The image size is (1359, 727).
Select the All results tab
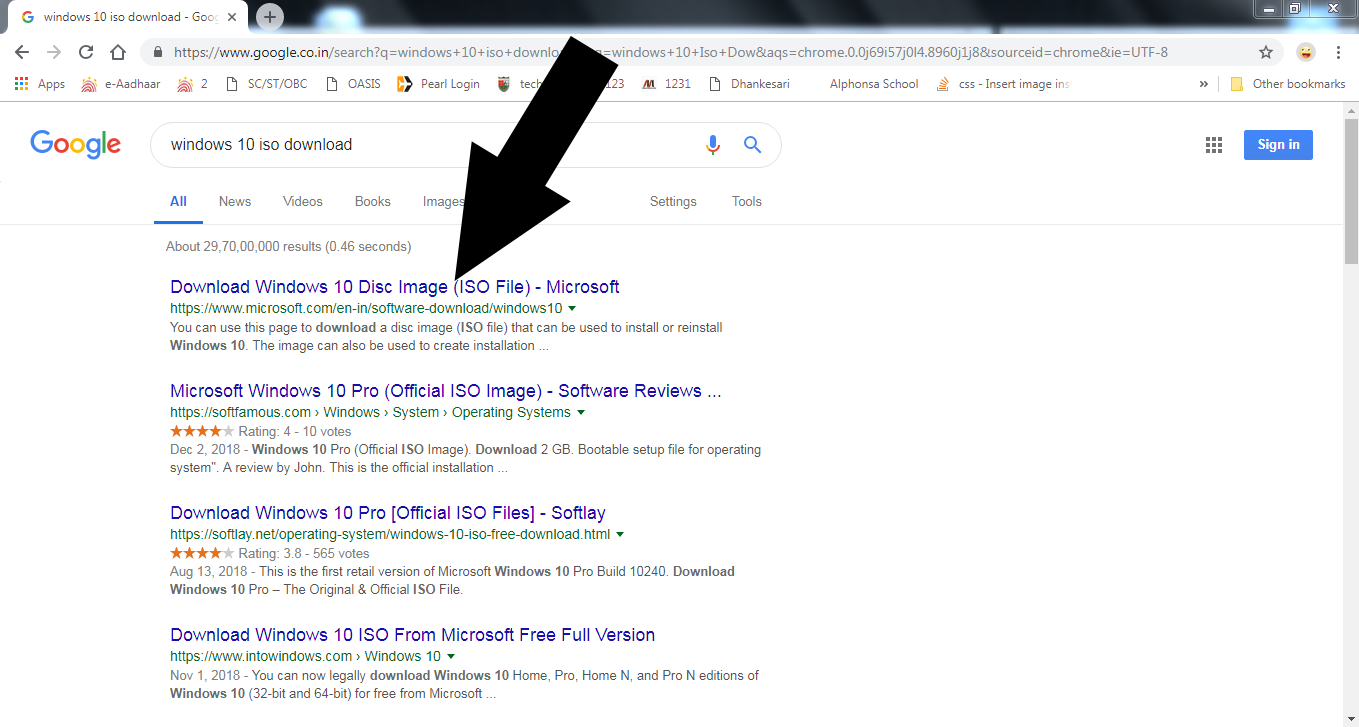[x=178, y=201]
